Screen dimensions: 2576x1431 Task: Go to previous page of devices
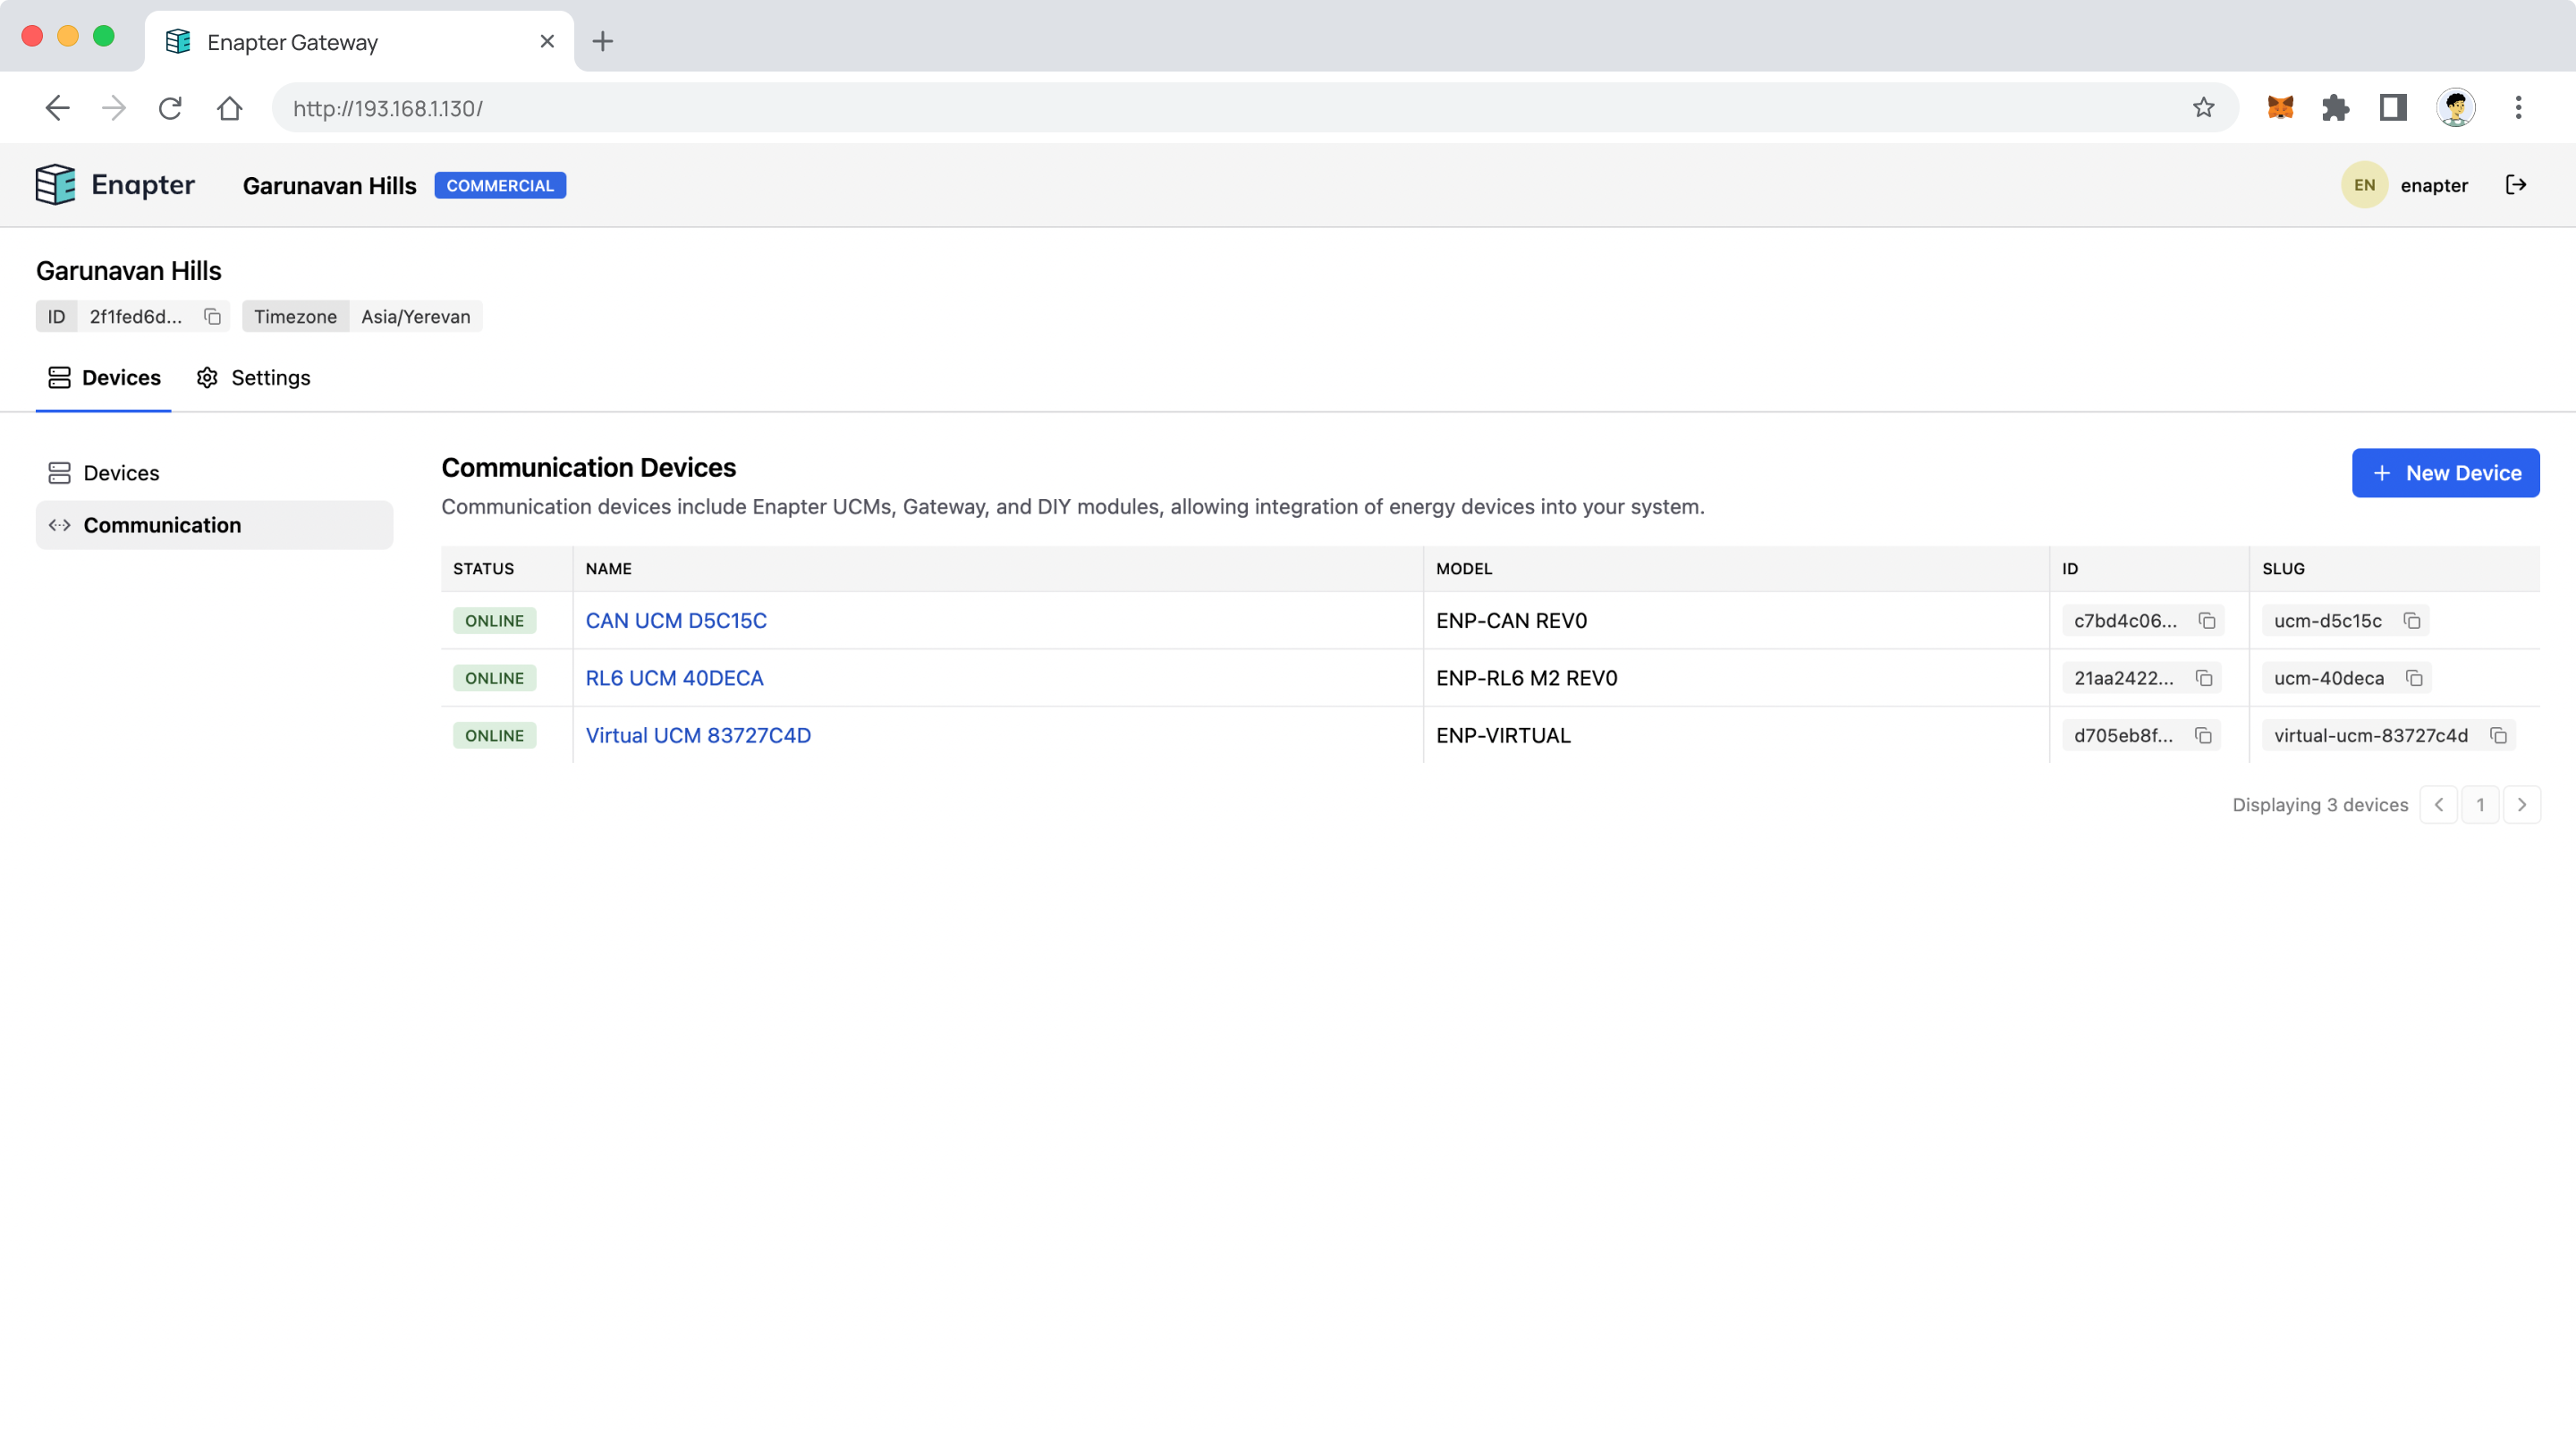2439,805
